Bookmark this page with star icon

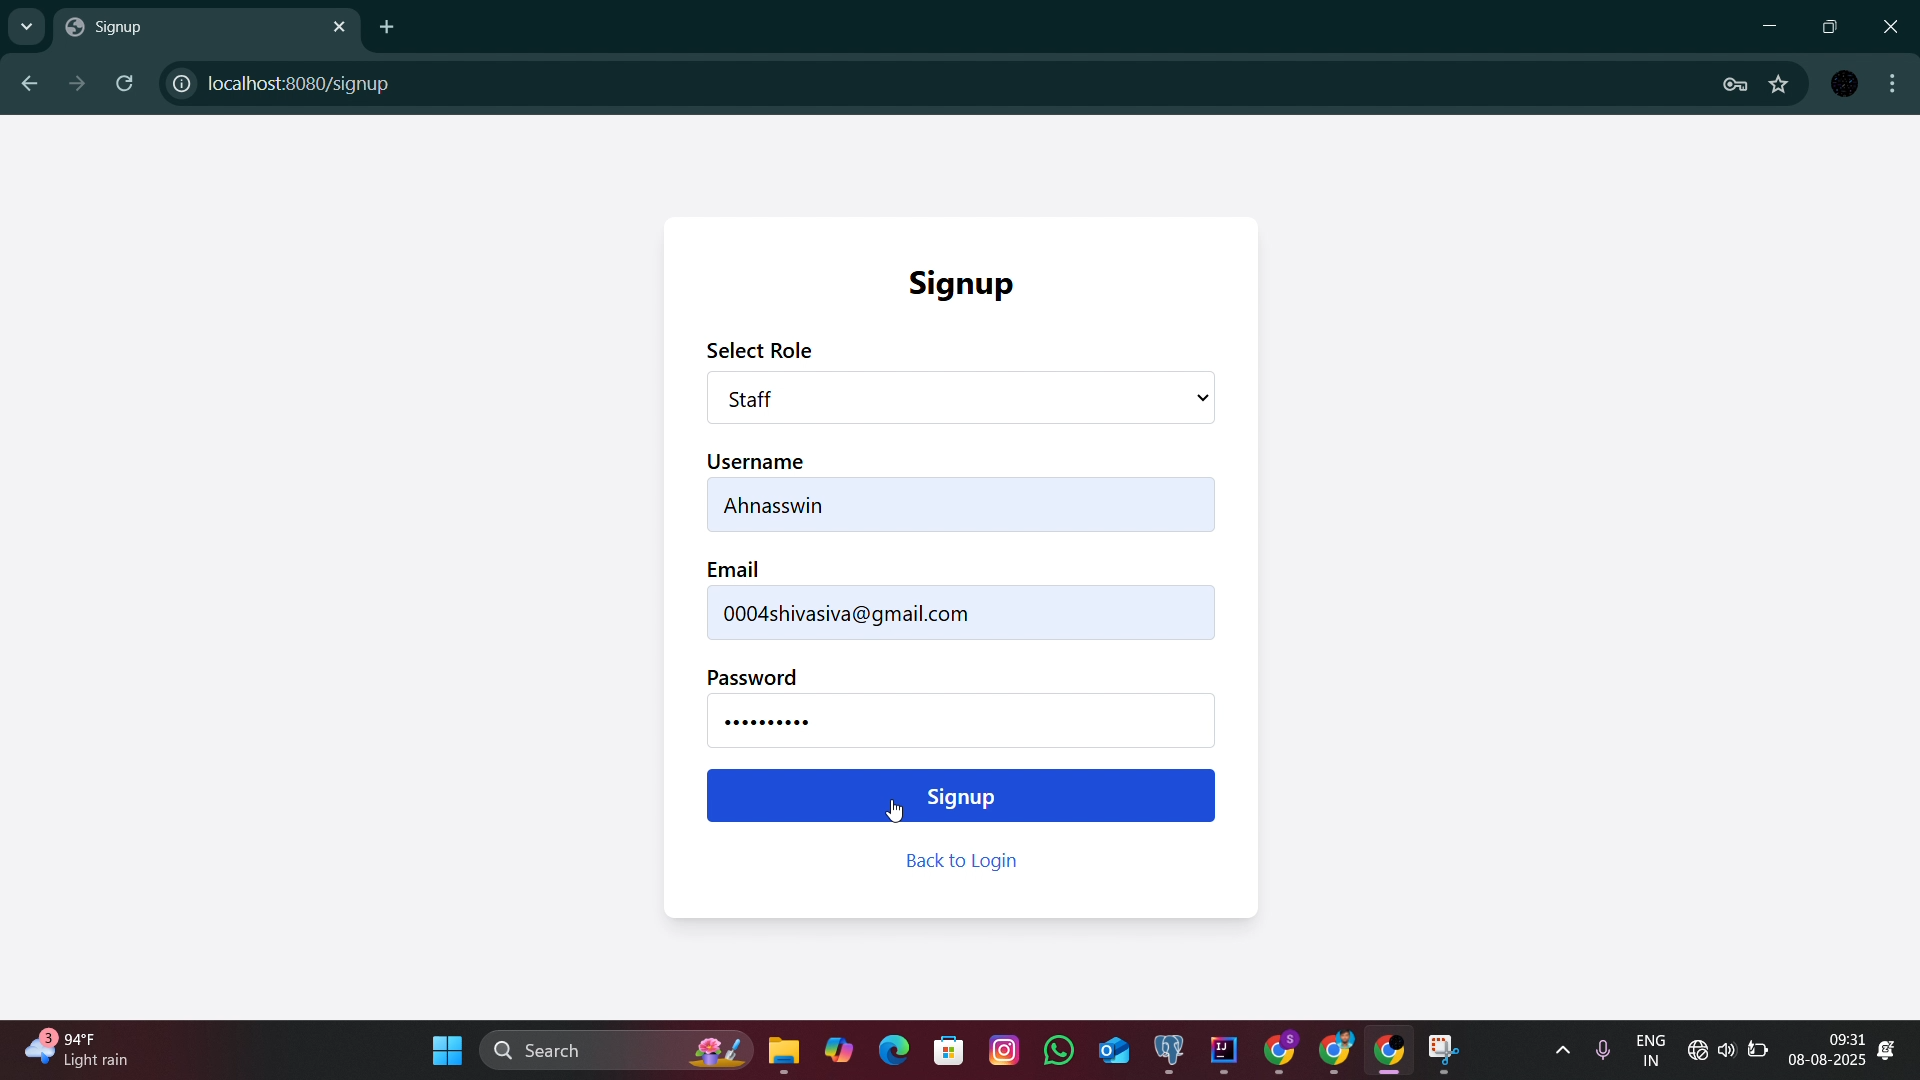[x=1779, y=84]
